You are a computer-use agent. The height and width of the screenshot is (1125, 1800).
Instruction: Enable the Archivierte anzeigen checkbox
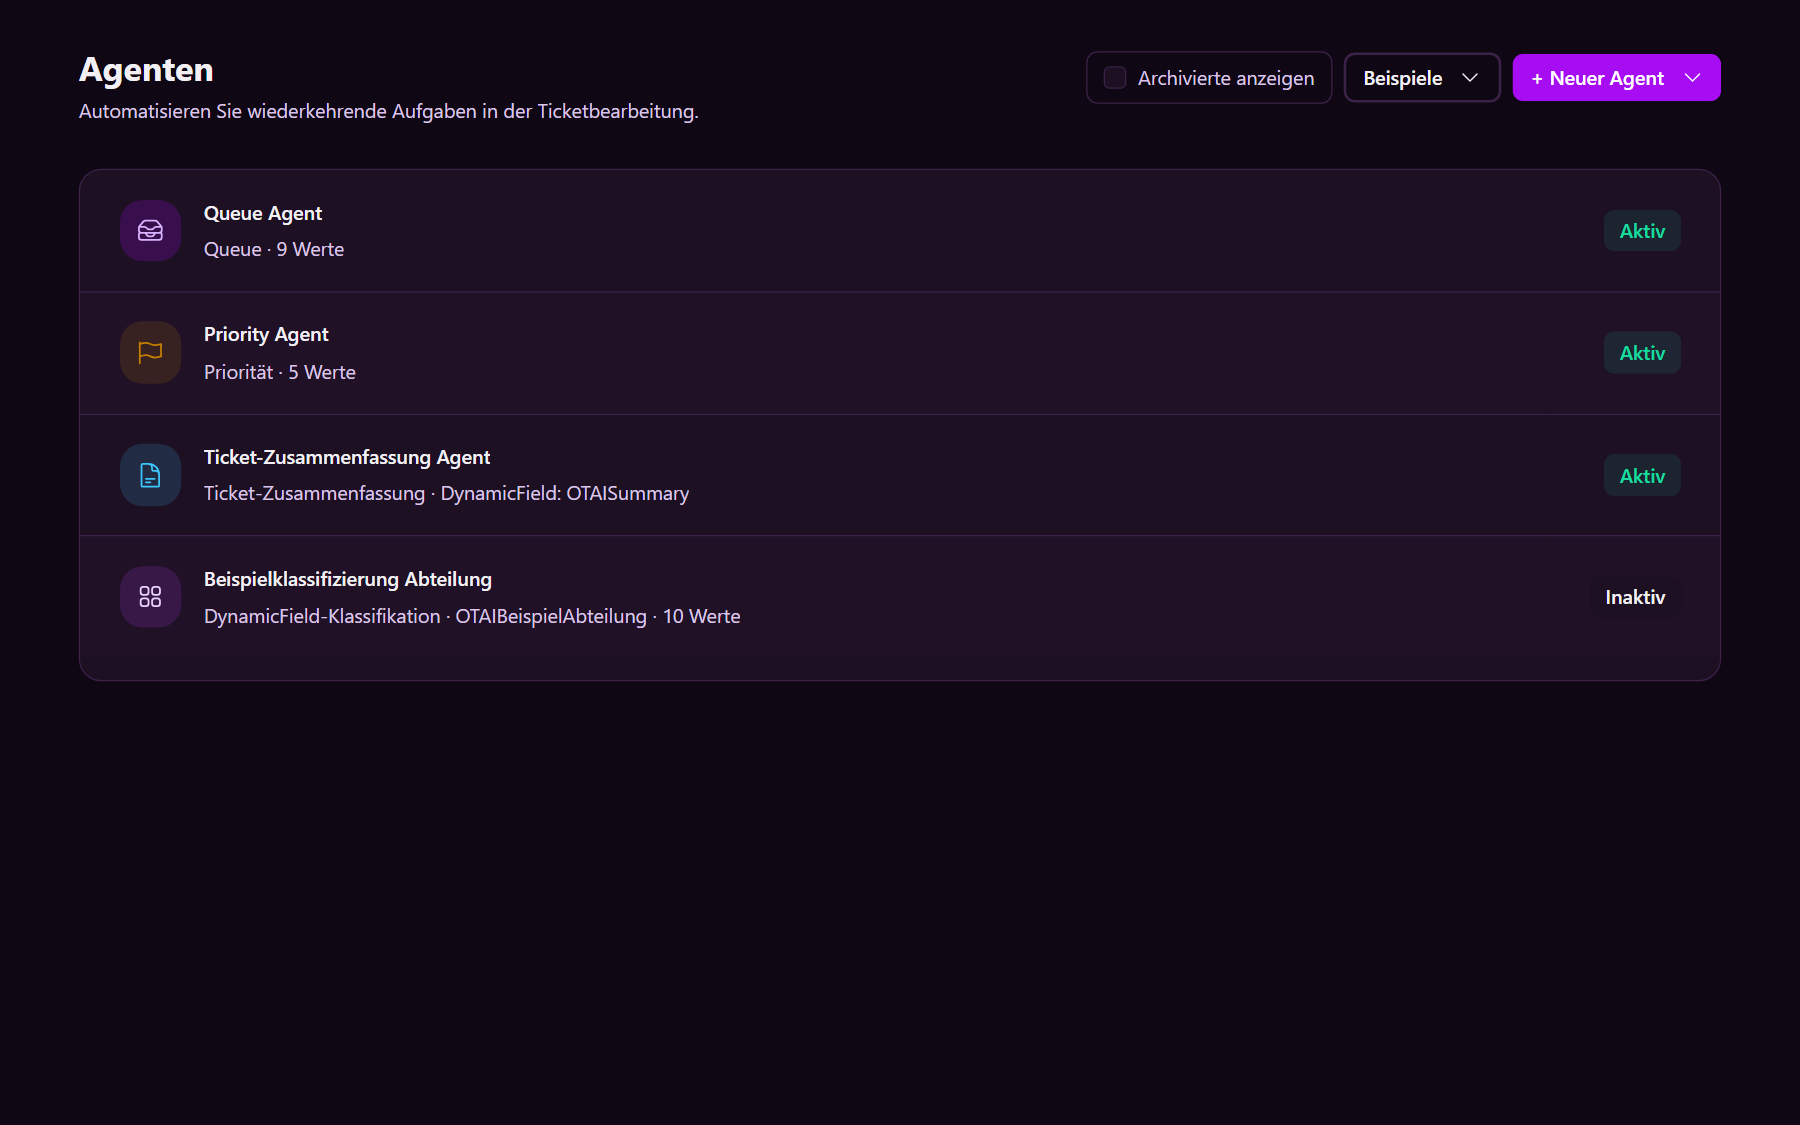pyautogui.click(x=1115, y=78)
